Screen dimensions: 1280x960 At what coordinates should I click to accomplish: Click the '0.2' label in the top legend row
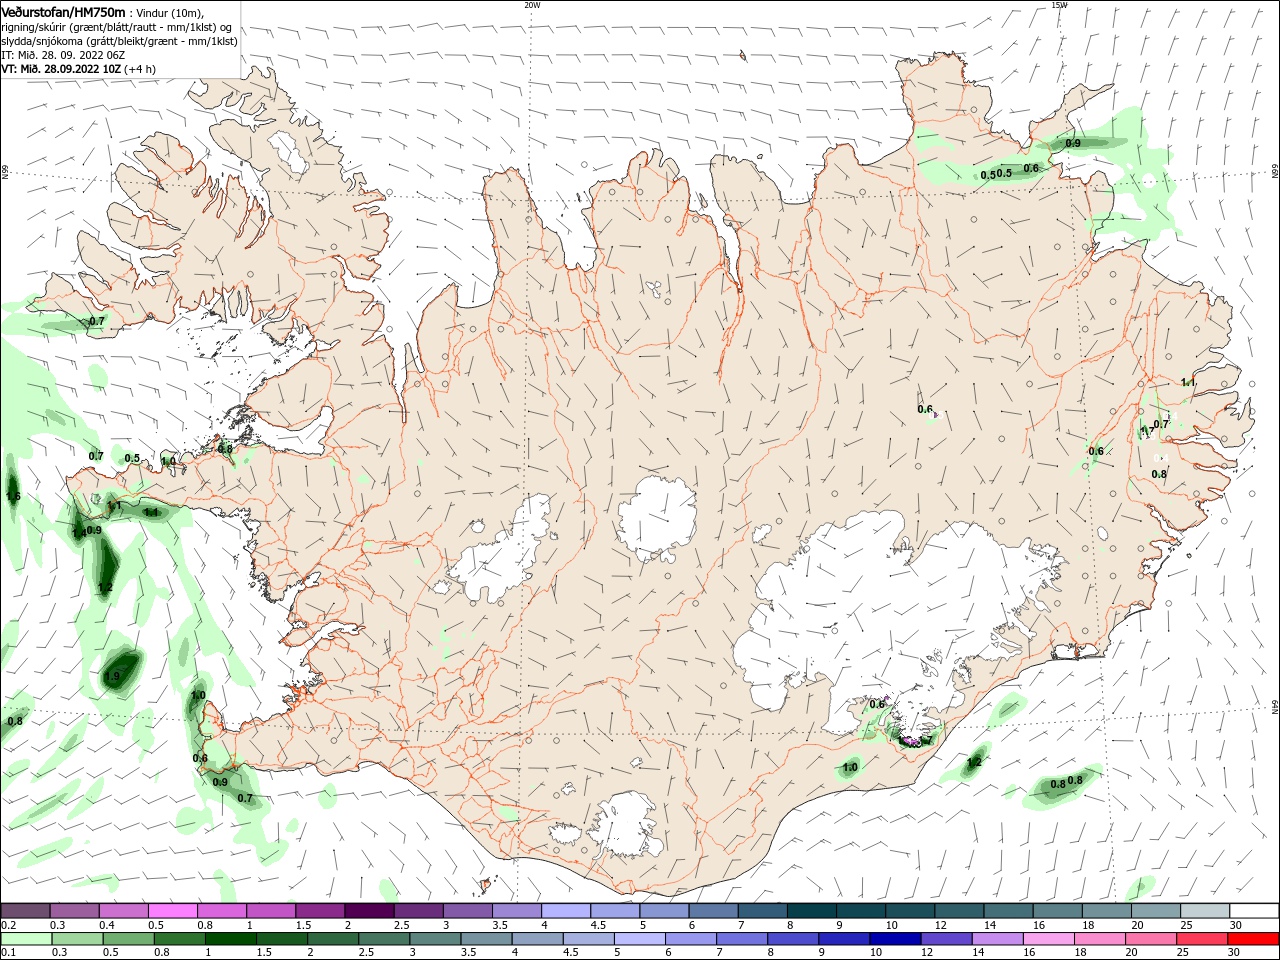[x=9, y=925]
